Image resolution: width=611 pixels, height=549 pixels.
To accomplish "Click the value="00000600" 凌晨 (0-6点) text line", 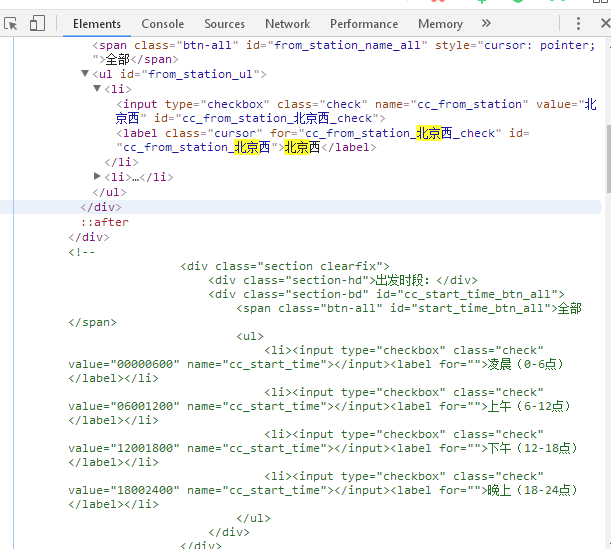I will click(x=316, y=364).
